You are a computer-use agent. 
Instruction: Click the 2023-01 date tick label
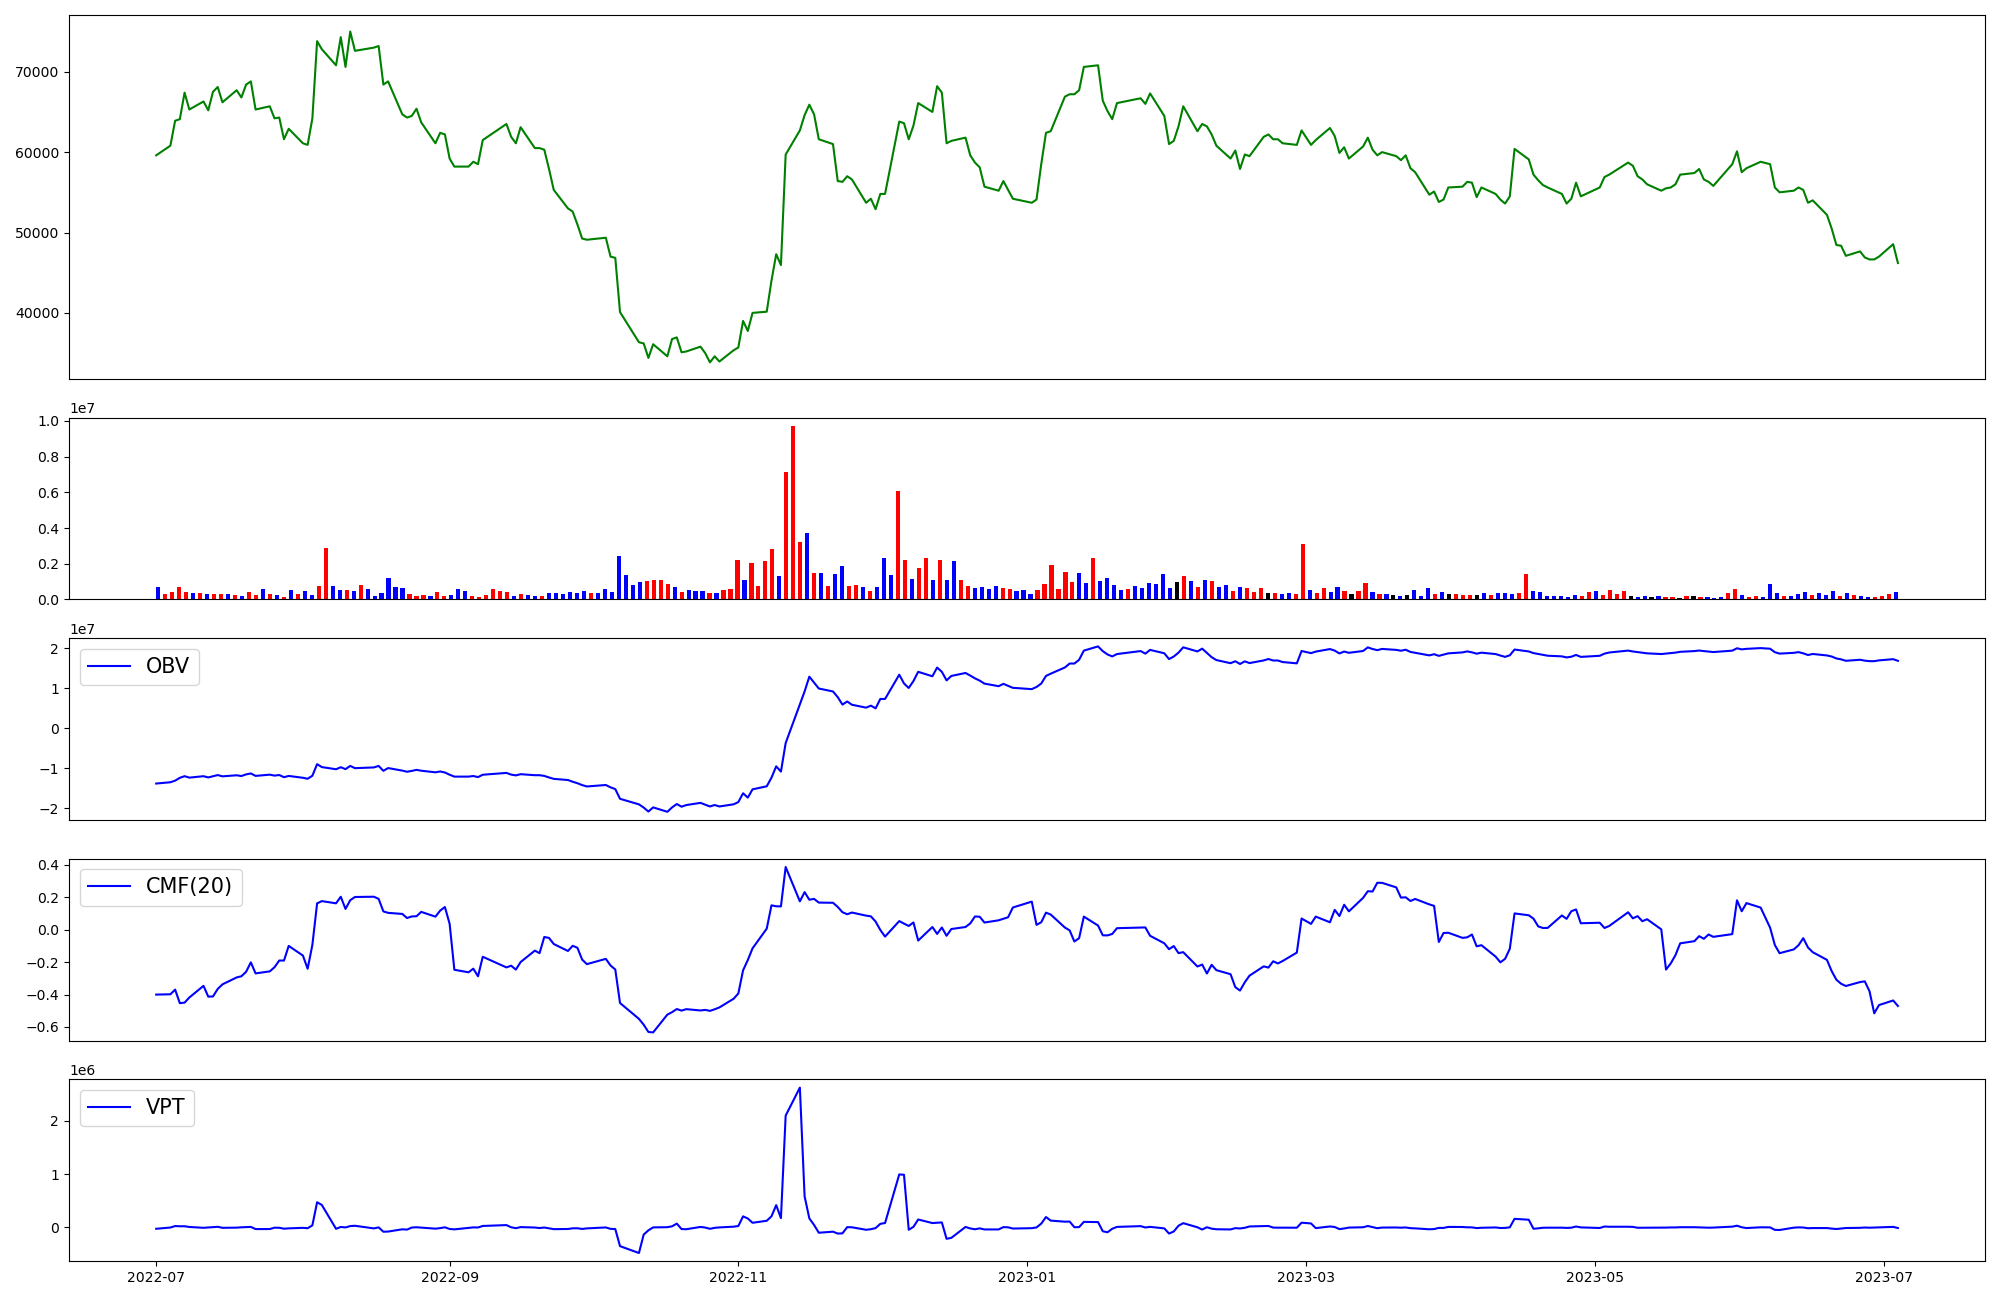pyautogui.click(x=1027, y=1277)
